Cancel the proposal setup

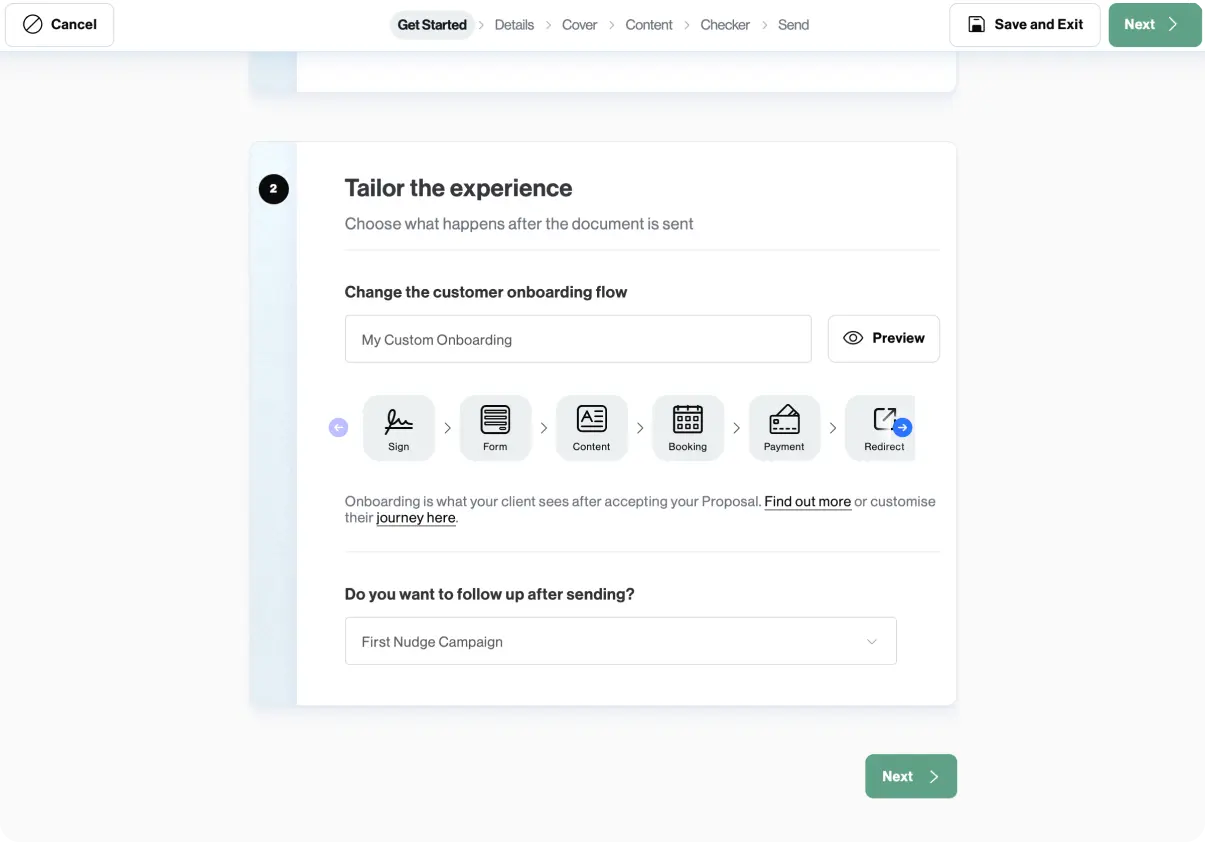(59, 24)
